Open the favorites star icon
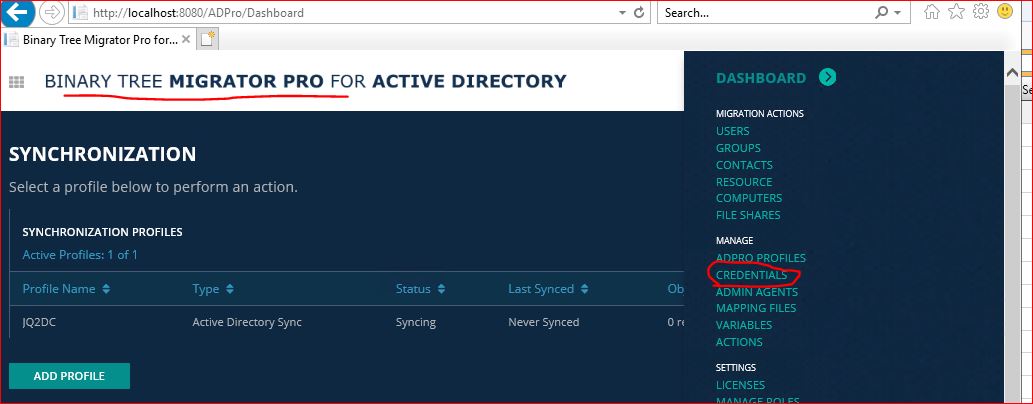The image size is (1033, 404). 957,13
